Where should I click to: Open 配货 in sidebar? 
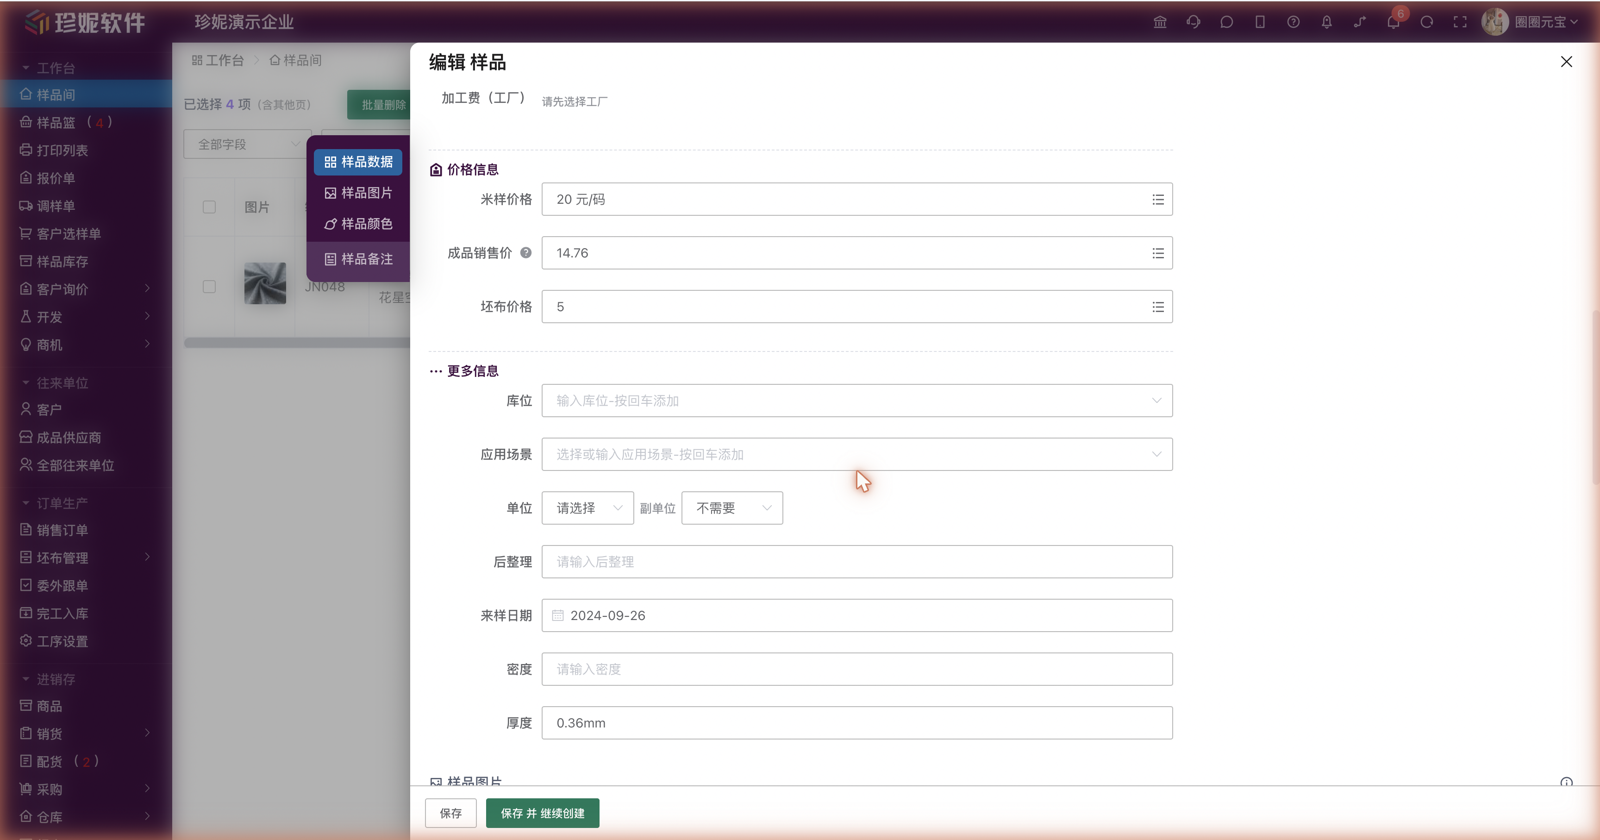pyautogui.click(x=86, y=762)
